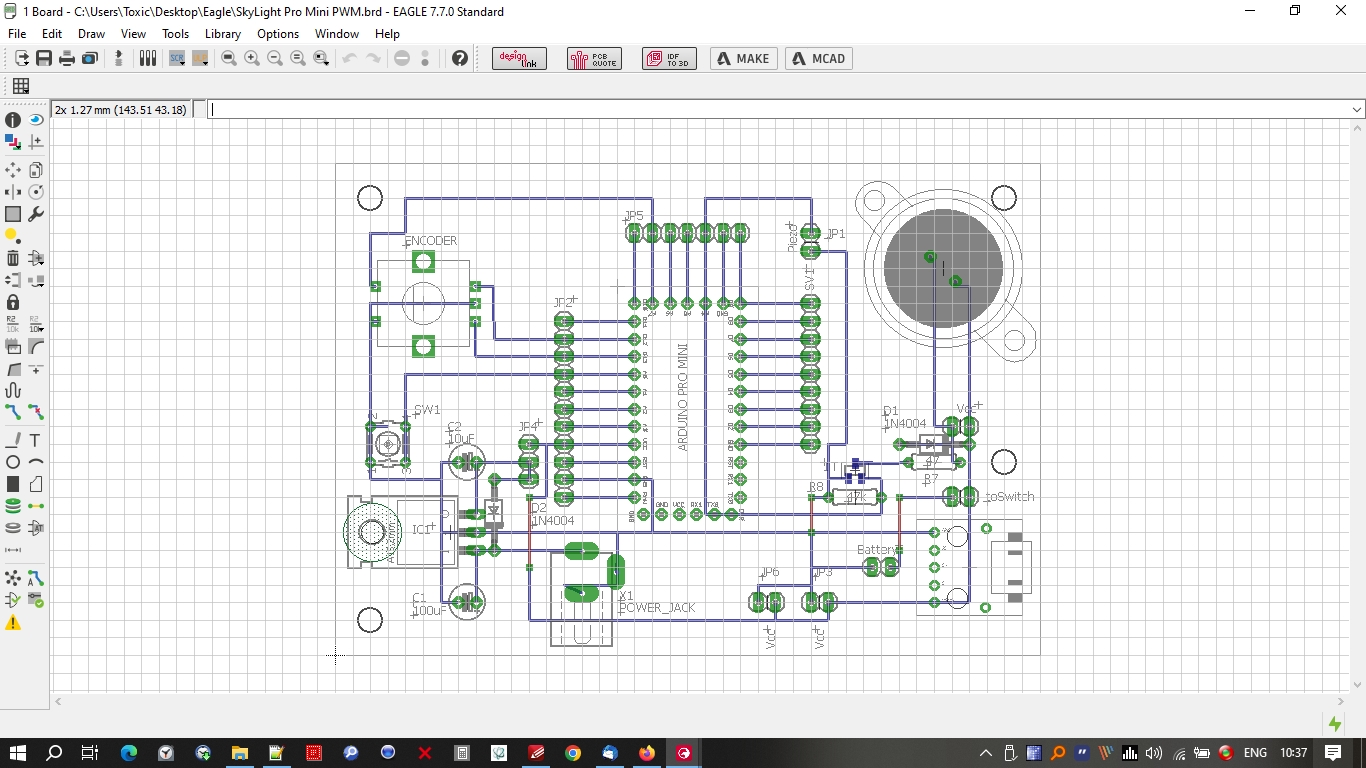Select the Rectangle tool
This screenshot has height=768, width=1366.
pyautogui.click(x=13, y=484)
